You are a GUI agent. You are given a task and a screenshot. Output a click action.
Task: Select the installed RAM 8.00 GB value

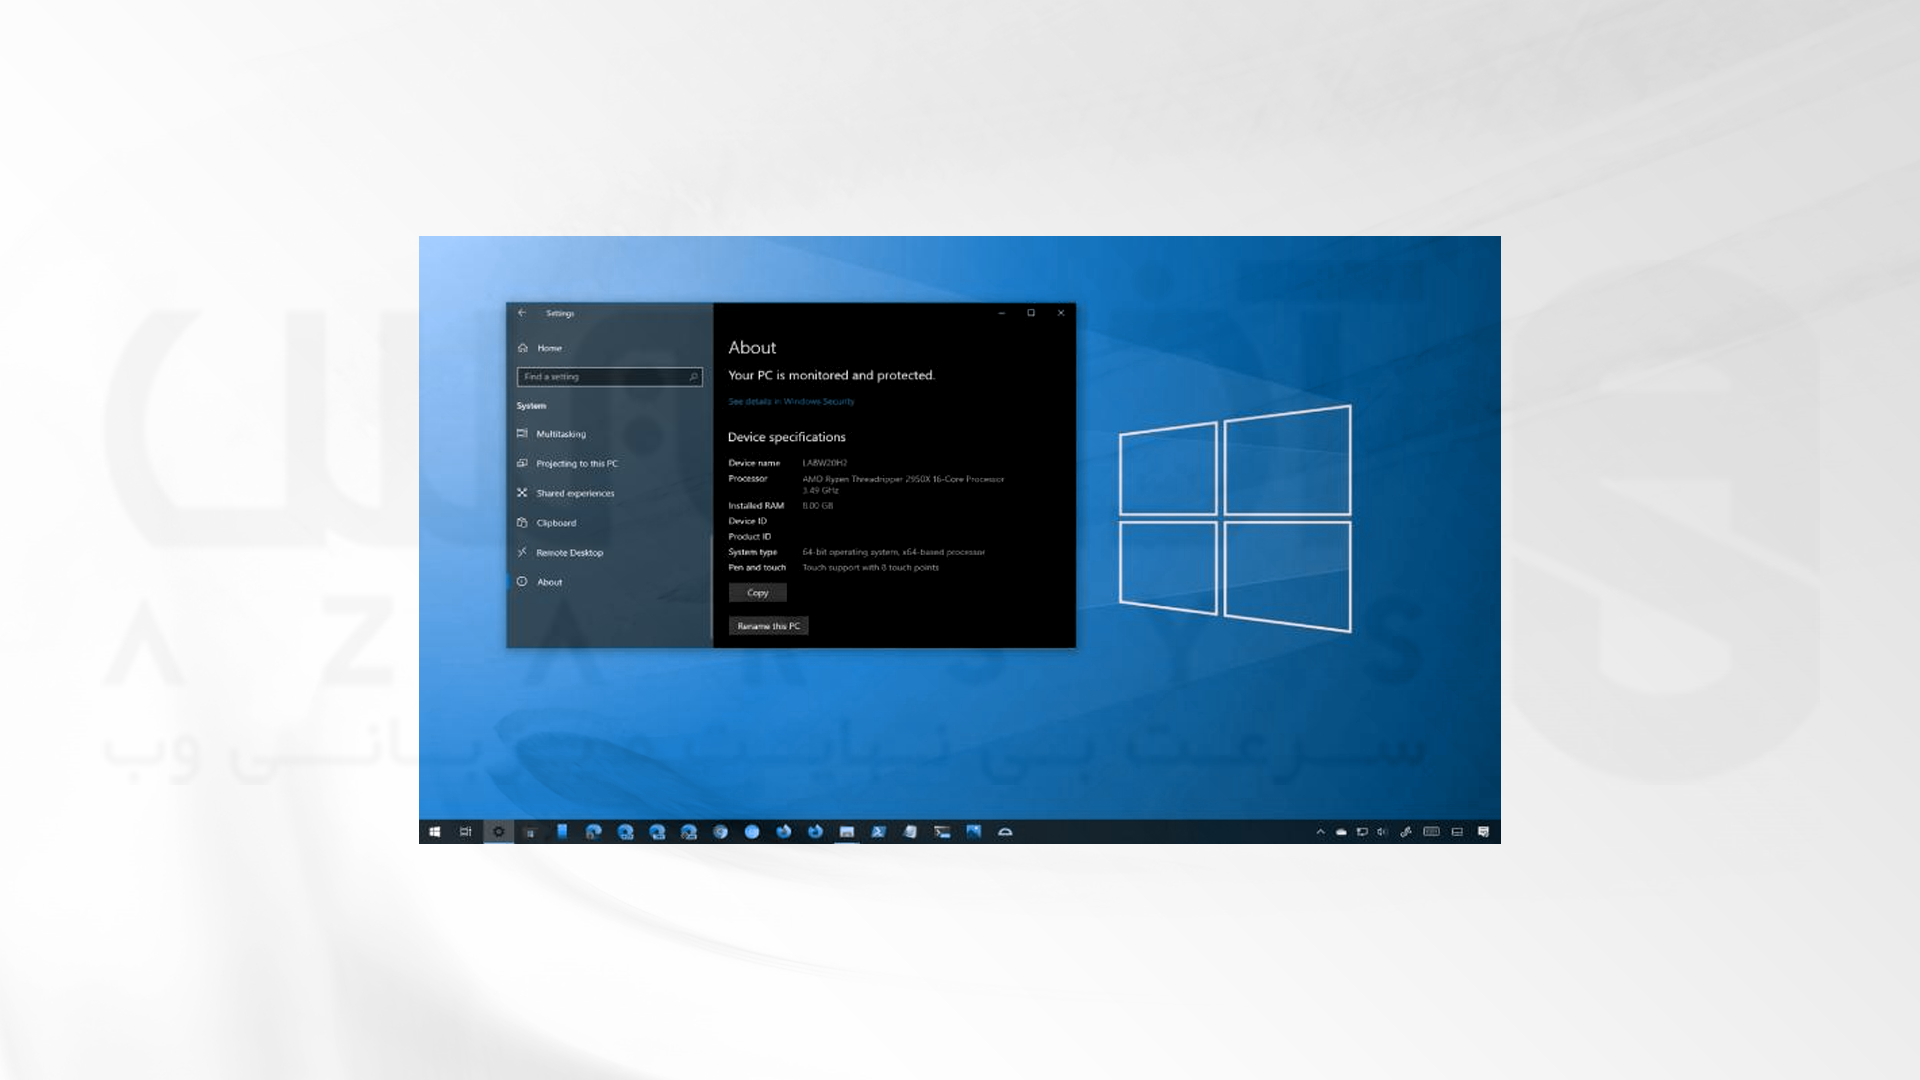click(x=818, y=506)
